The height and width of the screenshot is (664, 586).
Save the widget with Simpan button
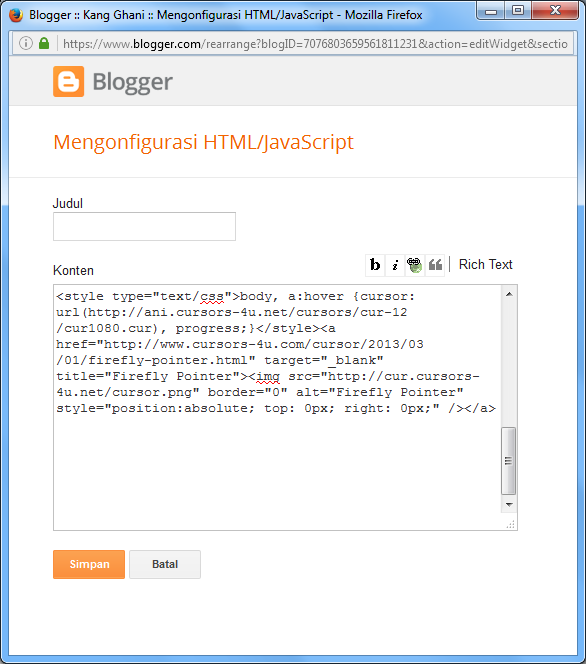point(89,564)
